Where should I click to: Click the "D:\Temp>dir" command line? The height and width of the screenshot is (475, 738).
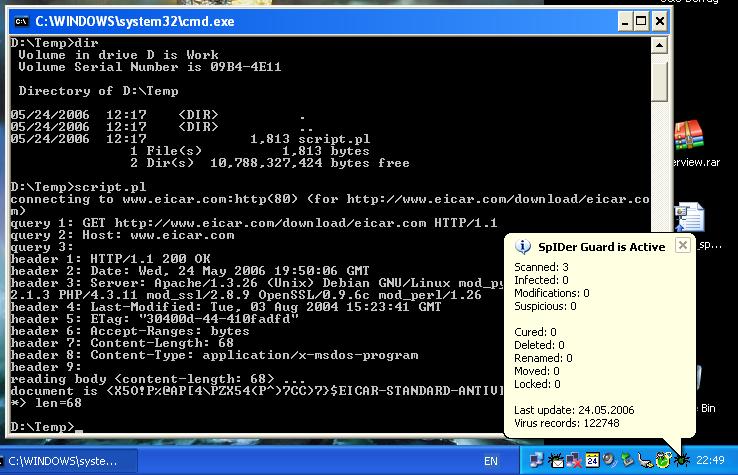click(55, 43)
